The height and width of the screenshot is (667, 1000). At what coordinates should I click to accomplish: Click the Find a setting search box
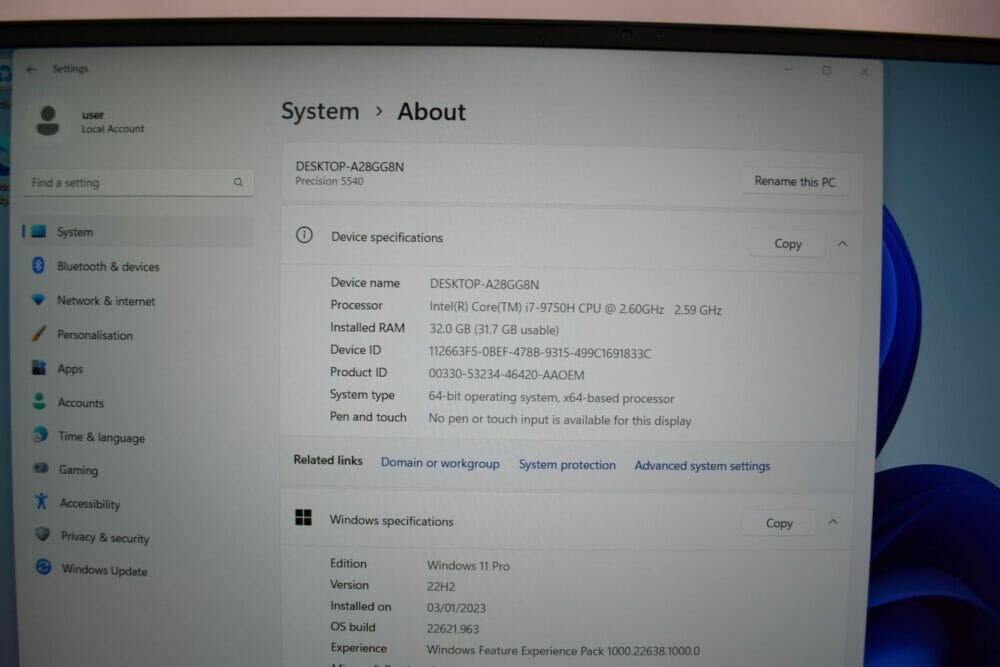pos(138,183)
